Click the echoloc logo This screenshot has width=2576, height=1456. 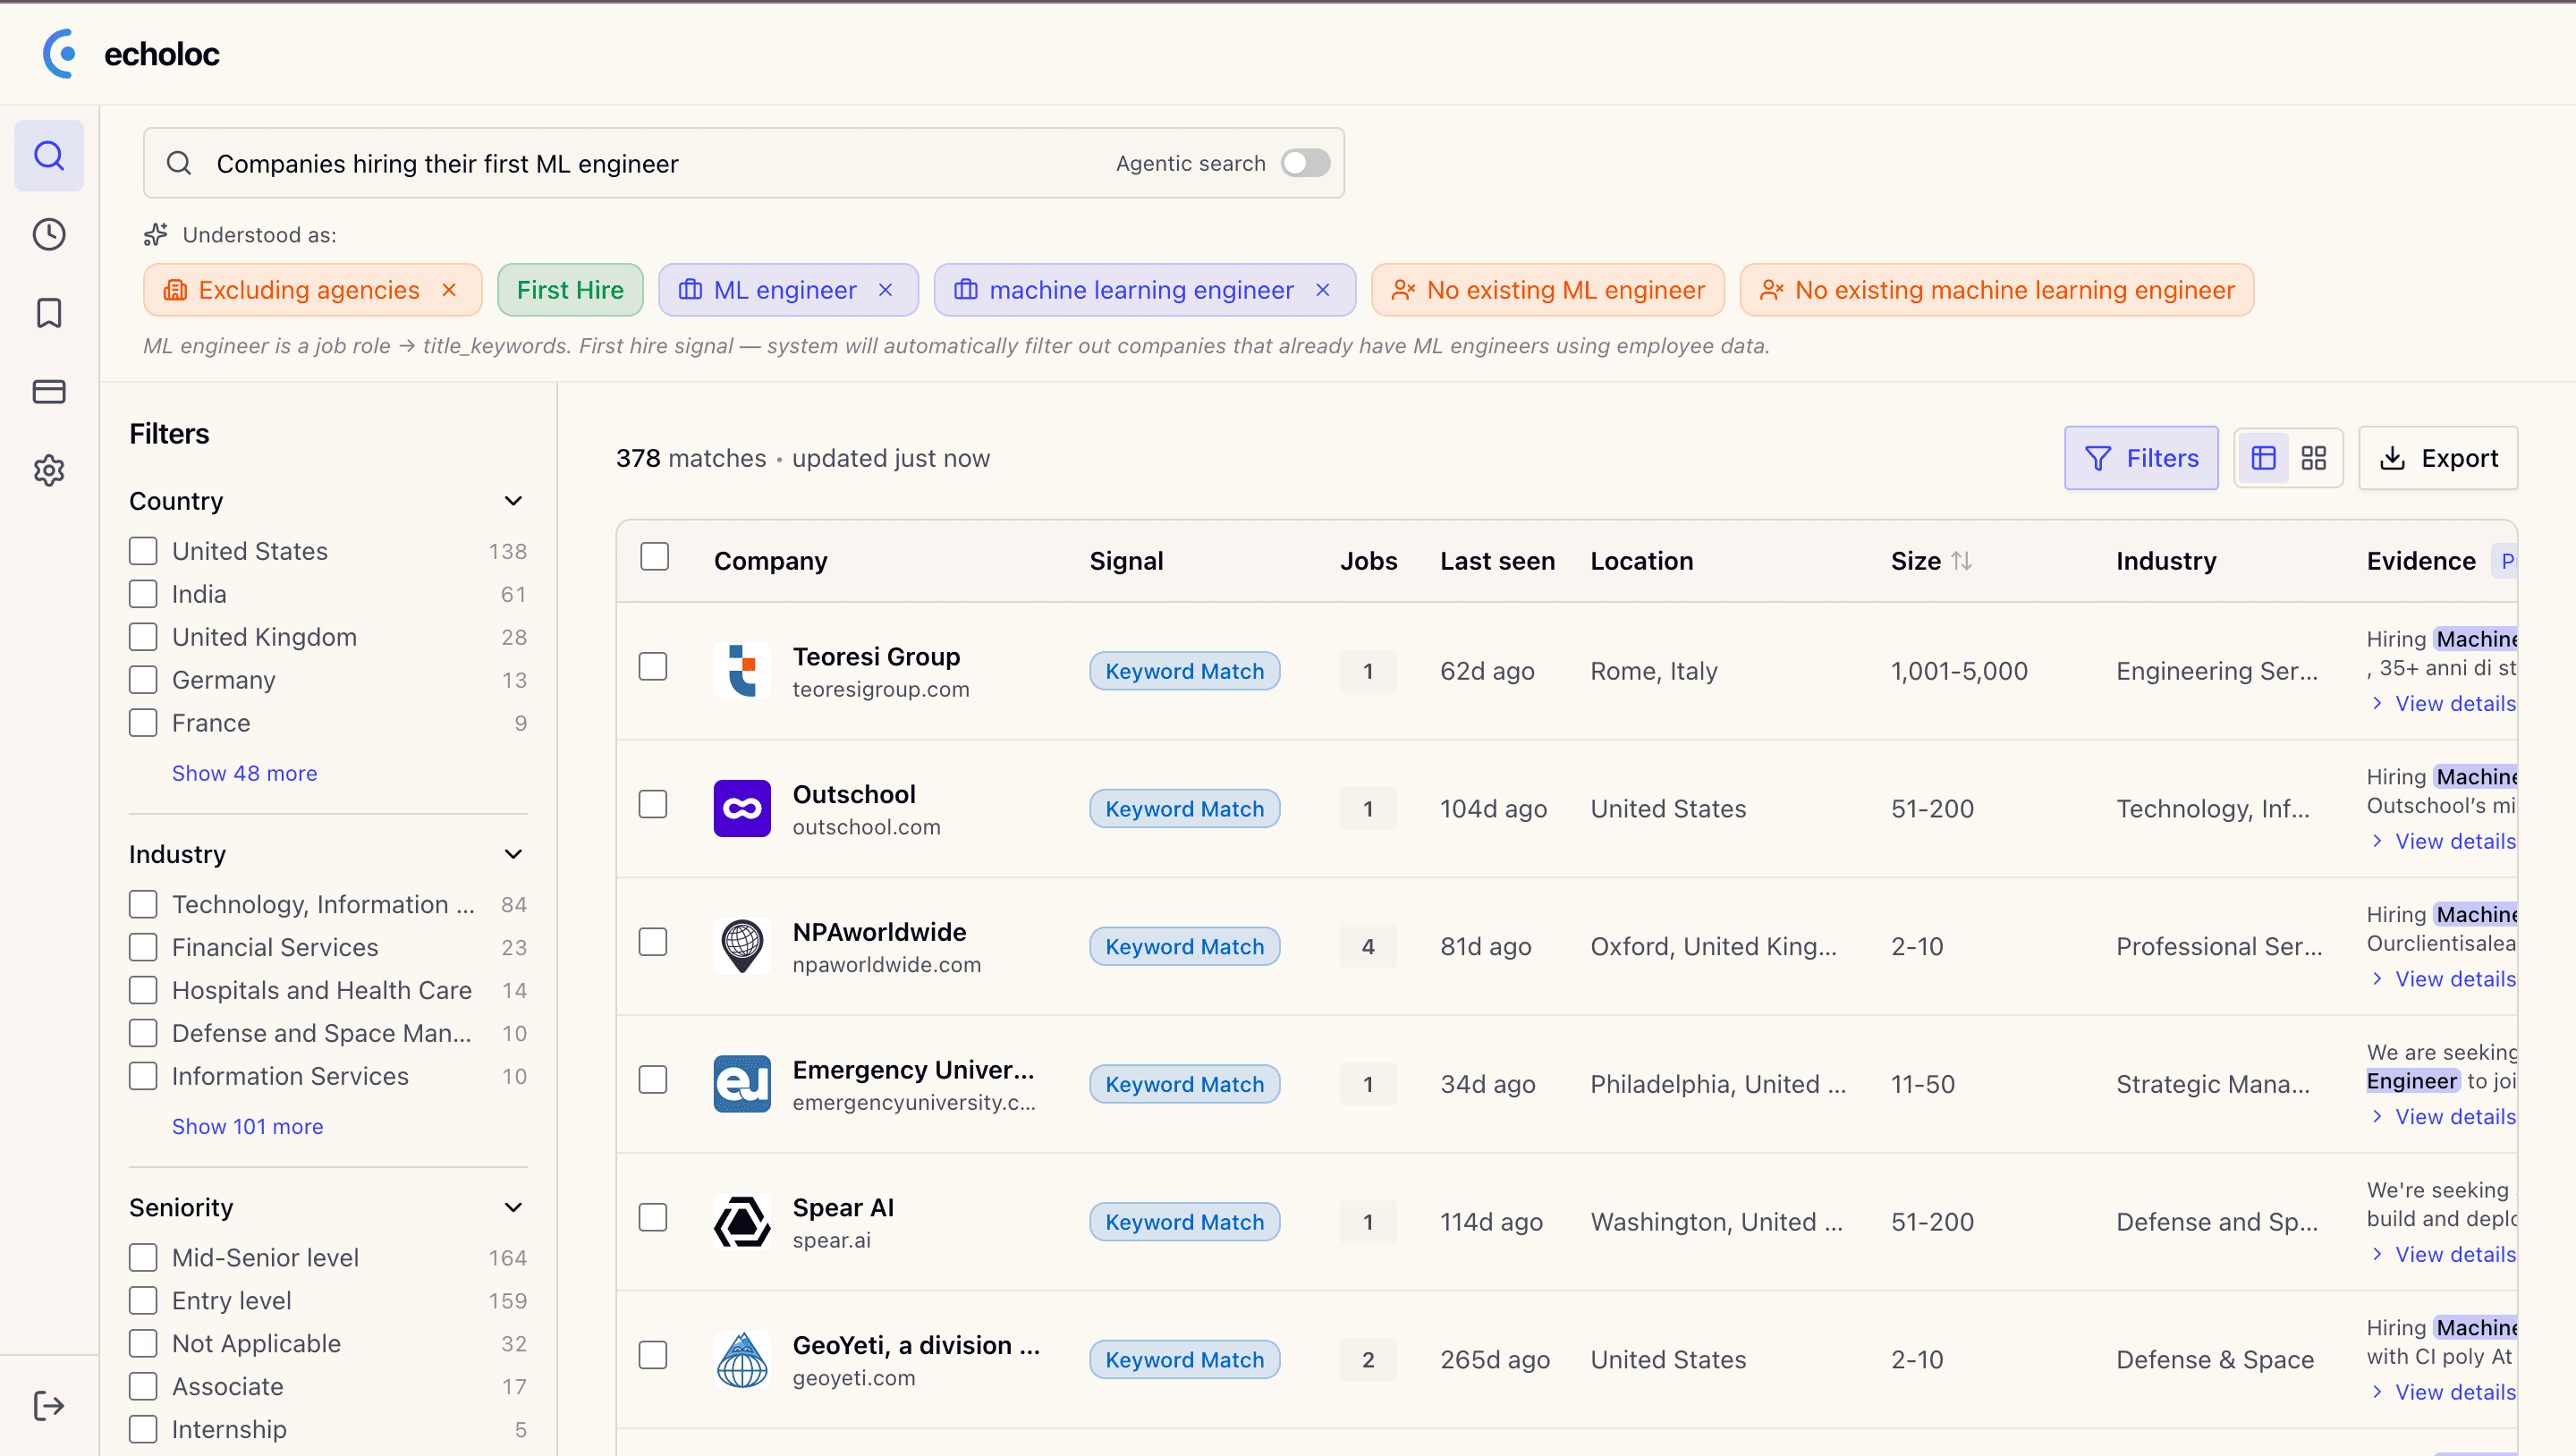pyautogui.click(x=131, y=54)
